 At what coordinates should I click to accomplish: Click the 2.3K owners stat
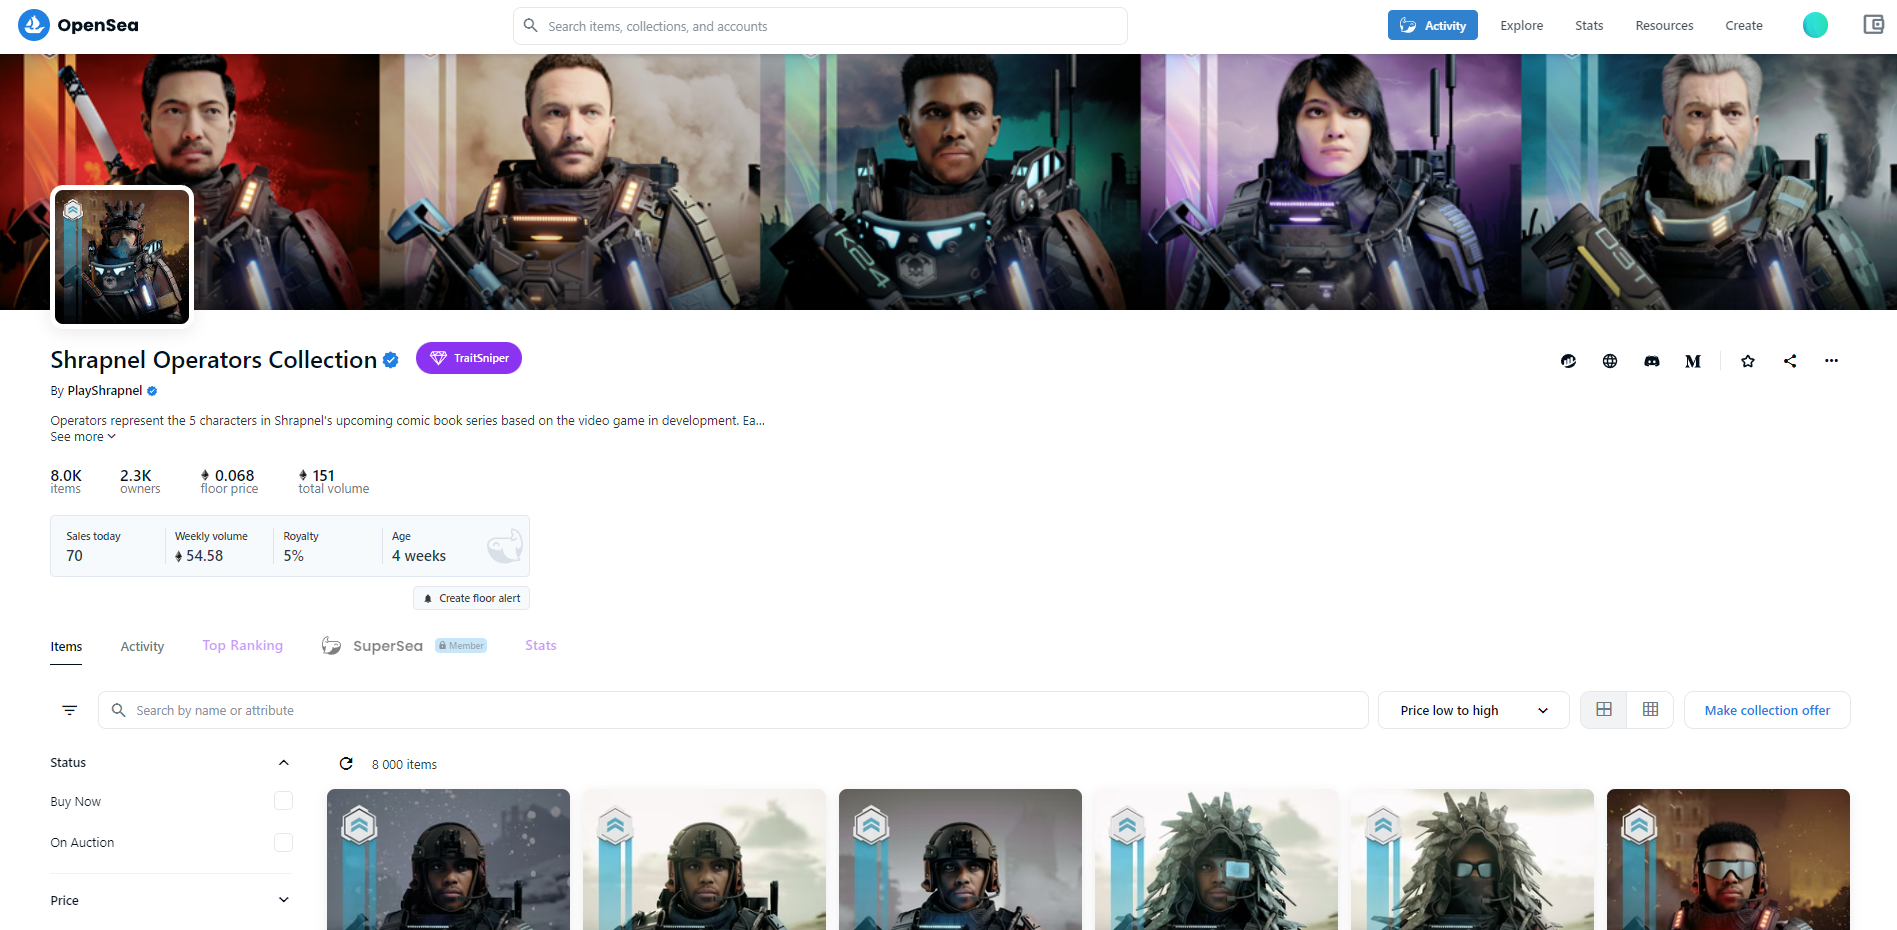point(140,481)
